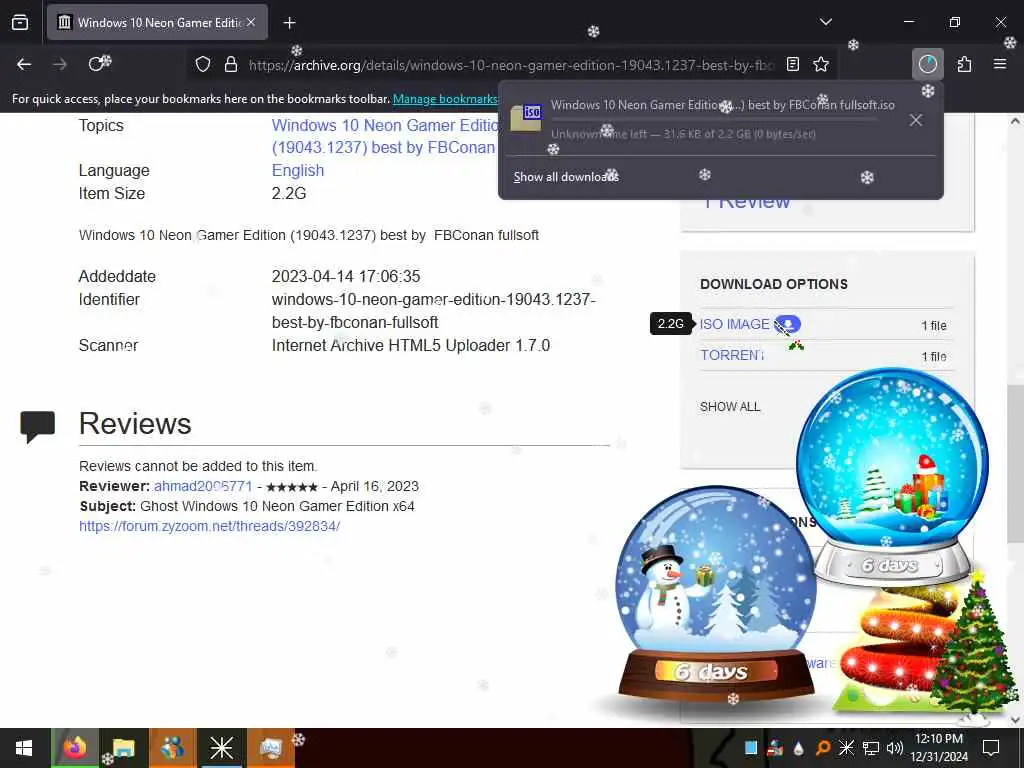Open the extensions puzzle icon
Viewport: 1024px width, 768px height.
[964, 64]
